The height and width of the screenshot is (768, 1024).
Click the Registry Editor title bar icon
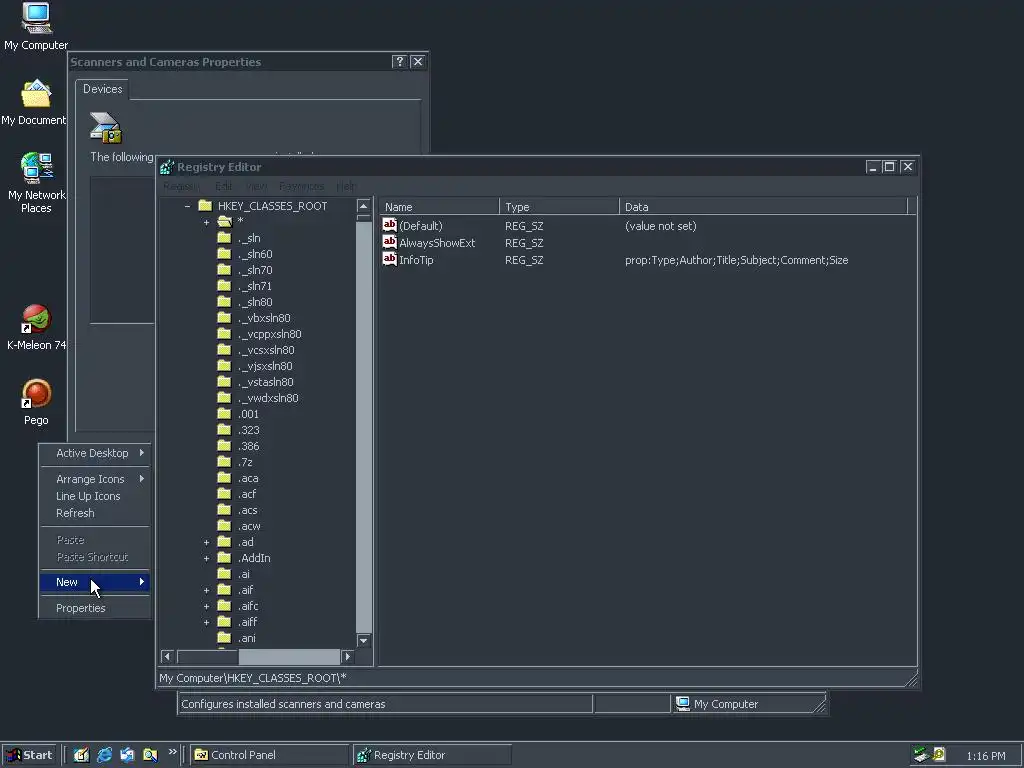(167, 167)
